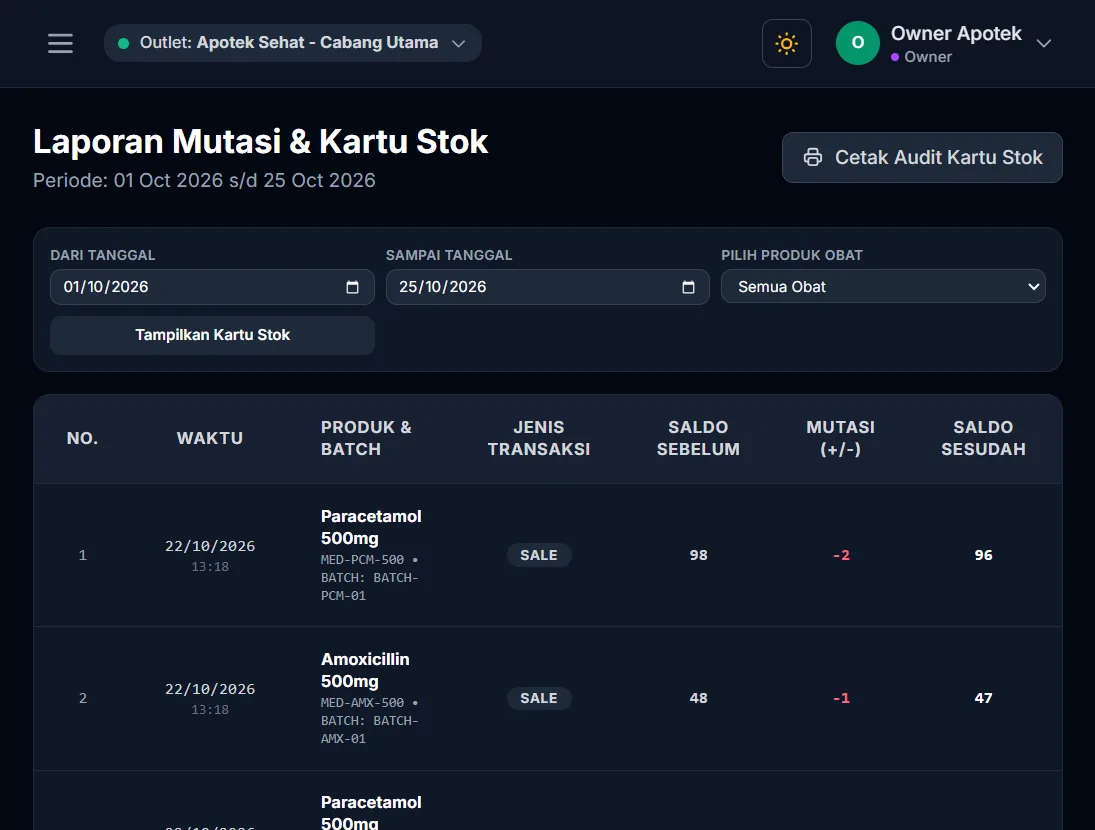Click the MUTASI (+/-) column header

coord(840,438)
